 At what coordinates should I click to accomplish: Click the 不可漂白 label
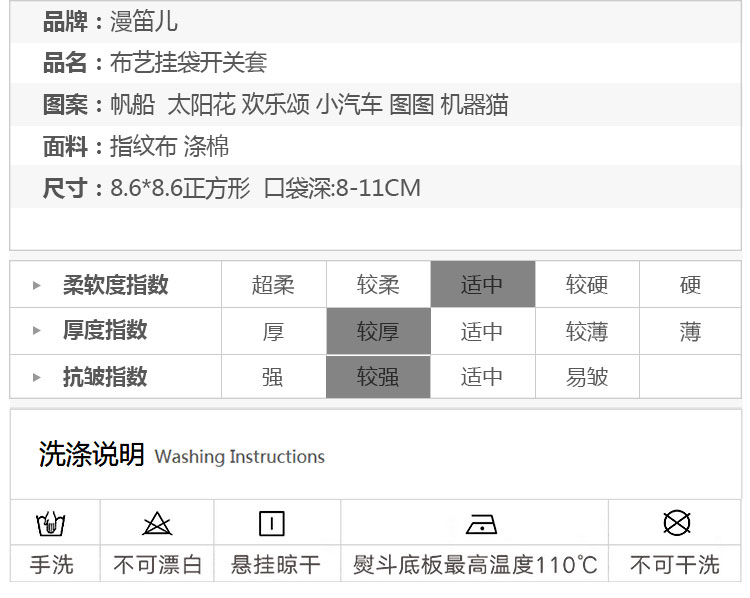point(158,565)
